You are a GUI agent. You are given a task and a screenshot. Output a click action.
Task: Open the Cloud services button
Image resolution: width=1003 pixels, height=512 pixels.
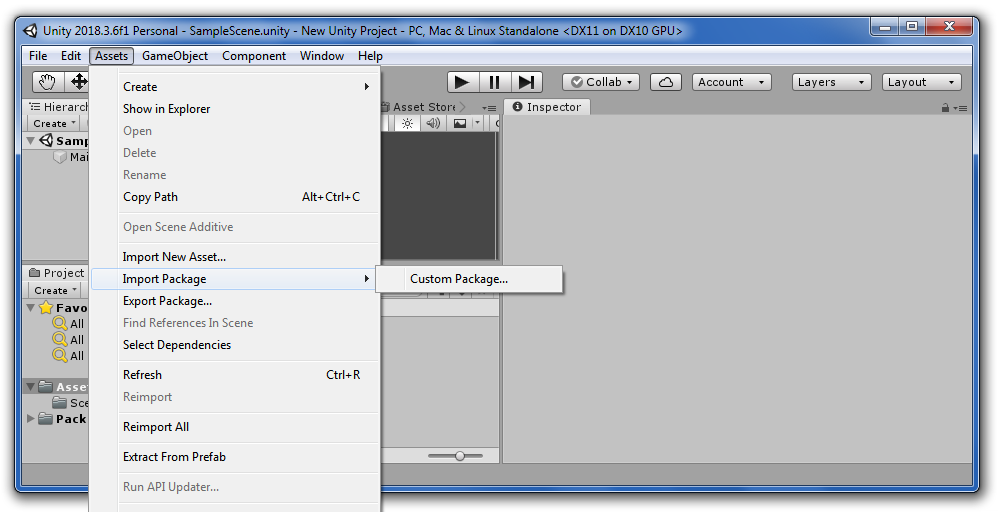coord(666,82)
